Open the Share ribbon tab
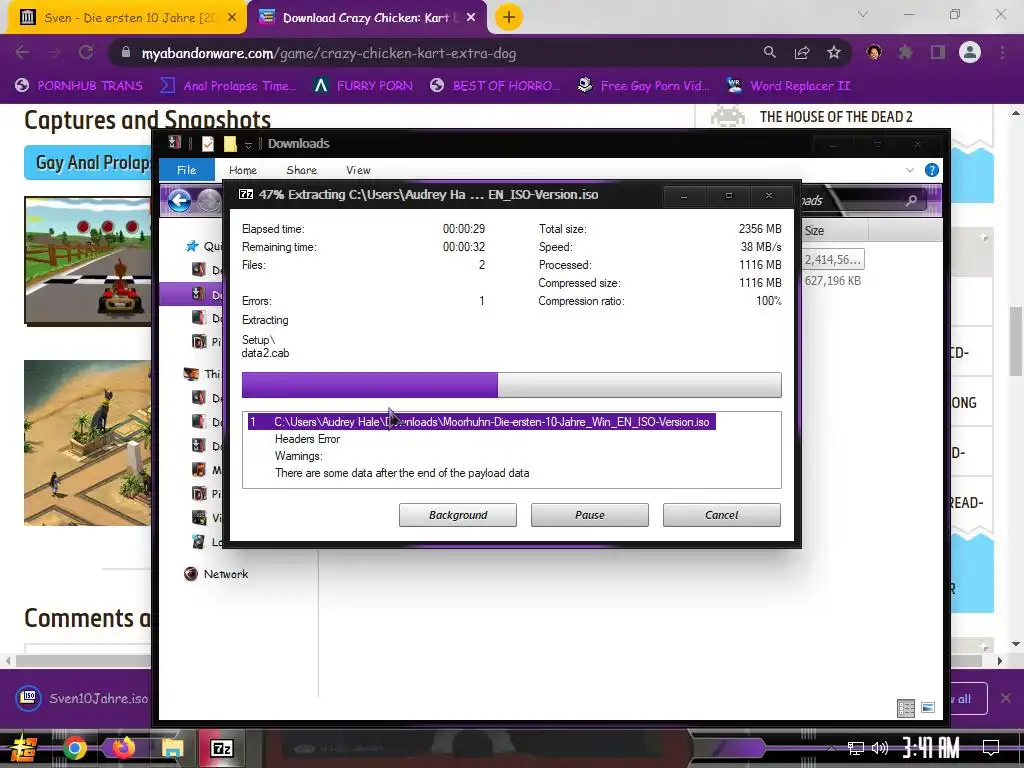The height and width of the screenshot is (768, 1024). [x=301, y=170]
